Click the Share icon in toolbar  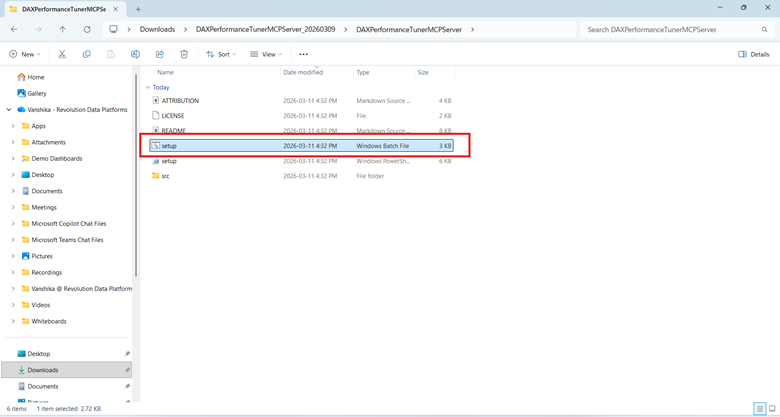click(x=159, y=54)
